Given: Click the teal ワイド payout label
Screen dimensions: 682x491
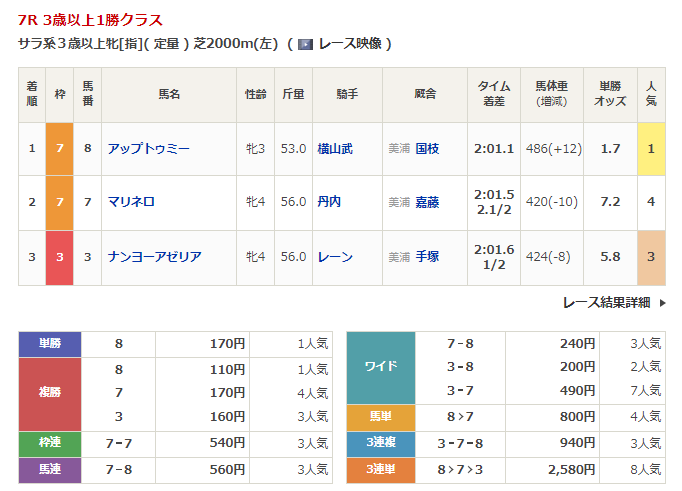Looking at the screenshot, I should coord(380,367).
